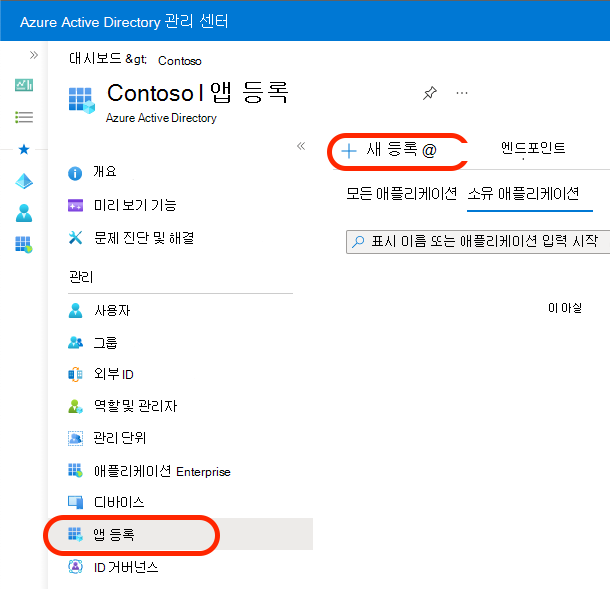Open enterprise applications grid icon in left rail
The image size is (610, 589).
click(24, 245)
